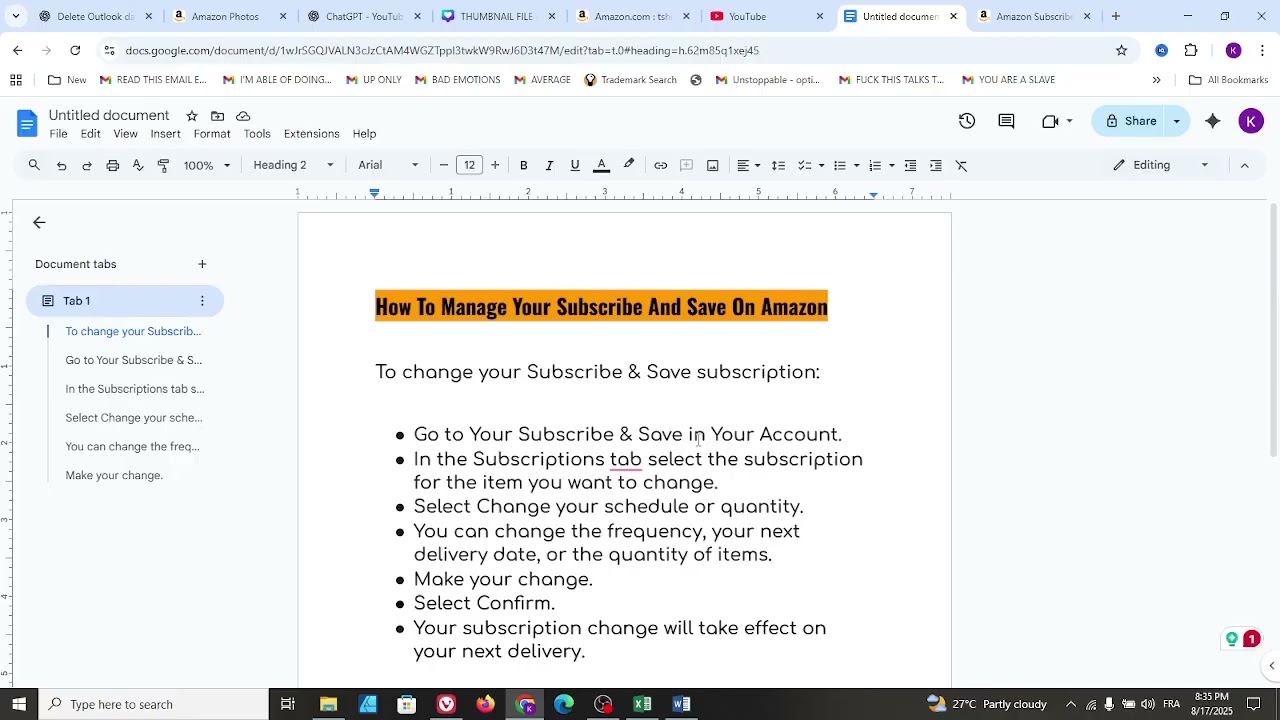Viewport: 1280px width, 720px height.
Task: Activate the Paint format roller tool
Action: tap(164, 165)
